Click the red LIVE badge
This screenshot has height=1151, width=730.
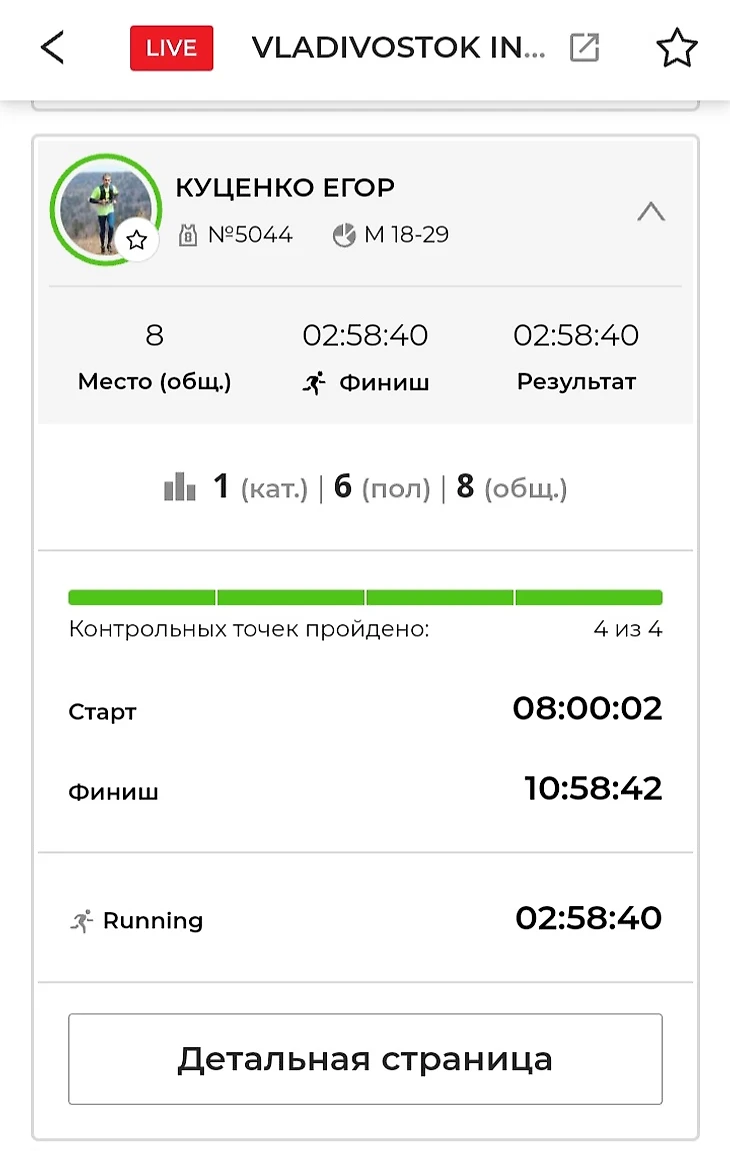171,48
